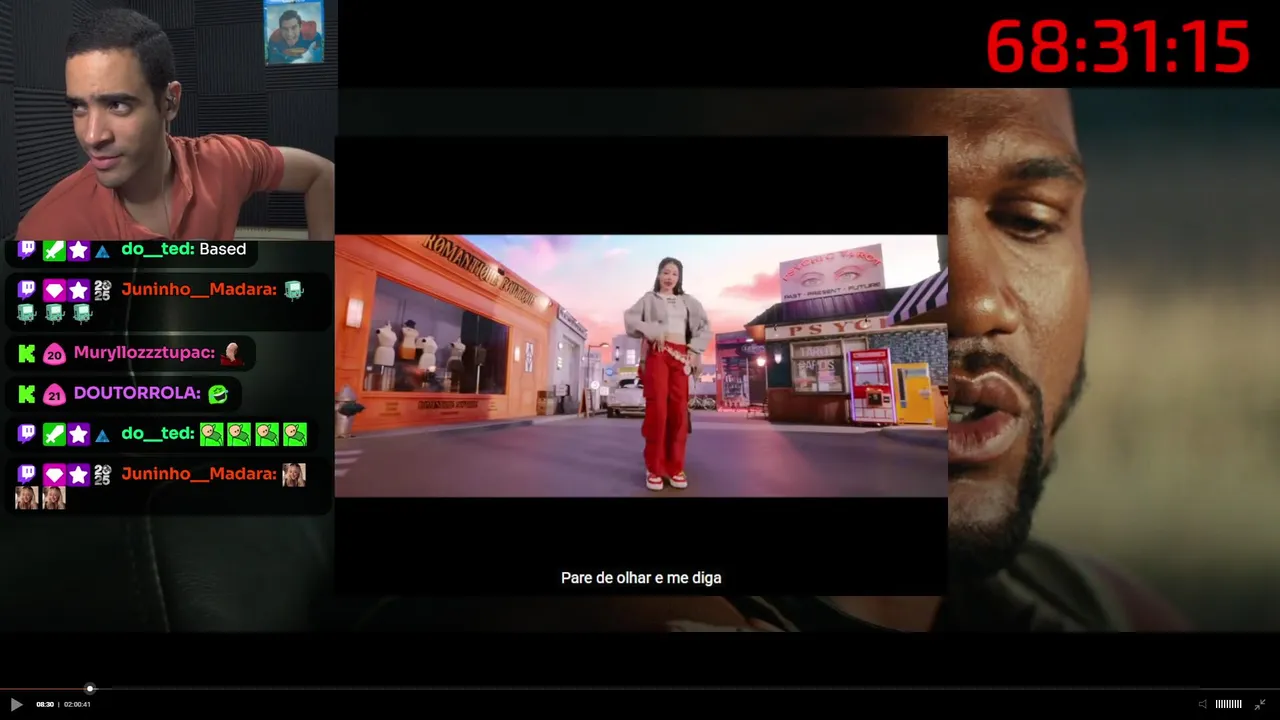Click the green sword badge on do__ted's "Based" message
Image resolution: width=1280 pixels, height=720 pixels.
[54, 250]
